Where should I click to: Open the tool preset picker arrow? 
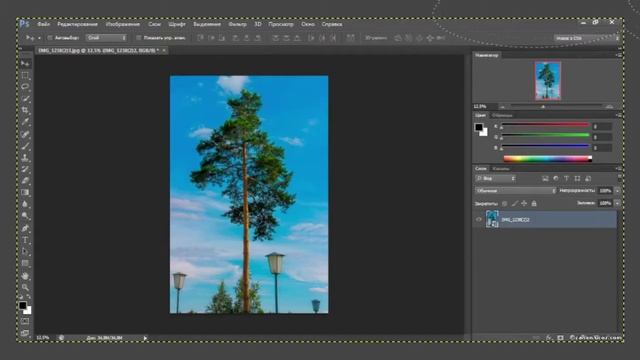coord(39,38)
